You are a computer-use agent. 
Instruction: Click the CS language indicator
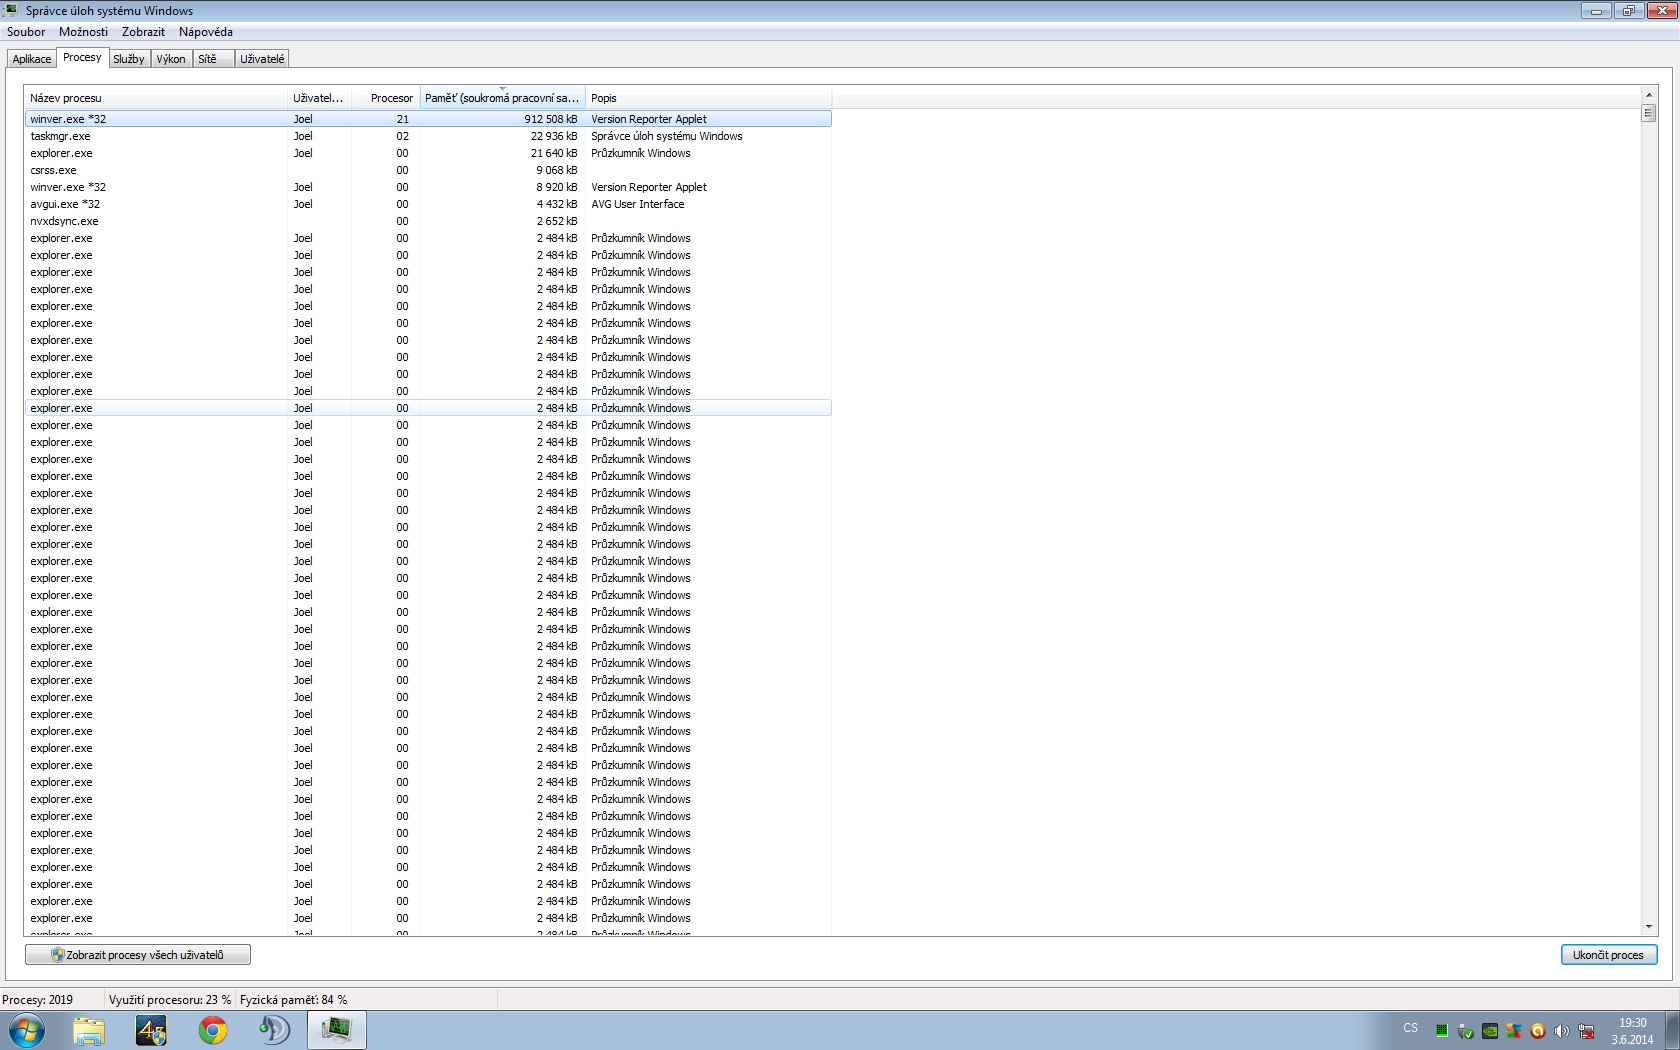1411,1028
